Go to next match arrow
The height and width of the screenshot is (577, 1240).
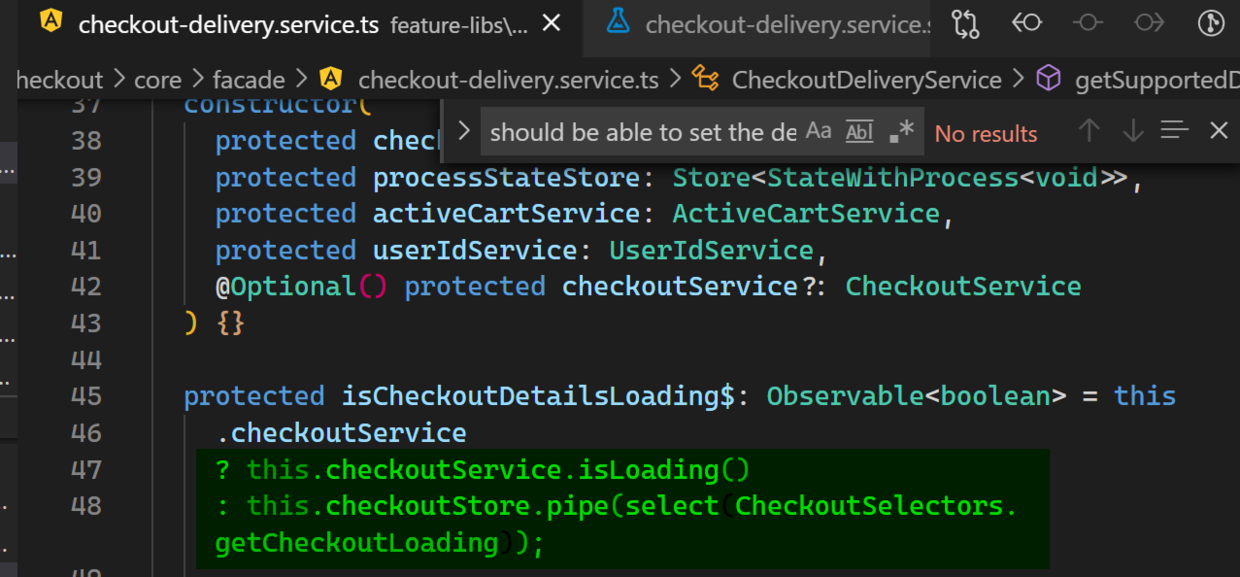[x=1132, y=130]
